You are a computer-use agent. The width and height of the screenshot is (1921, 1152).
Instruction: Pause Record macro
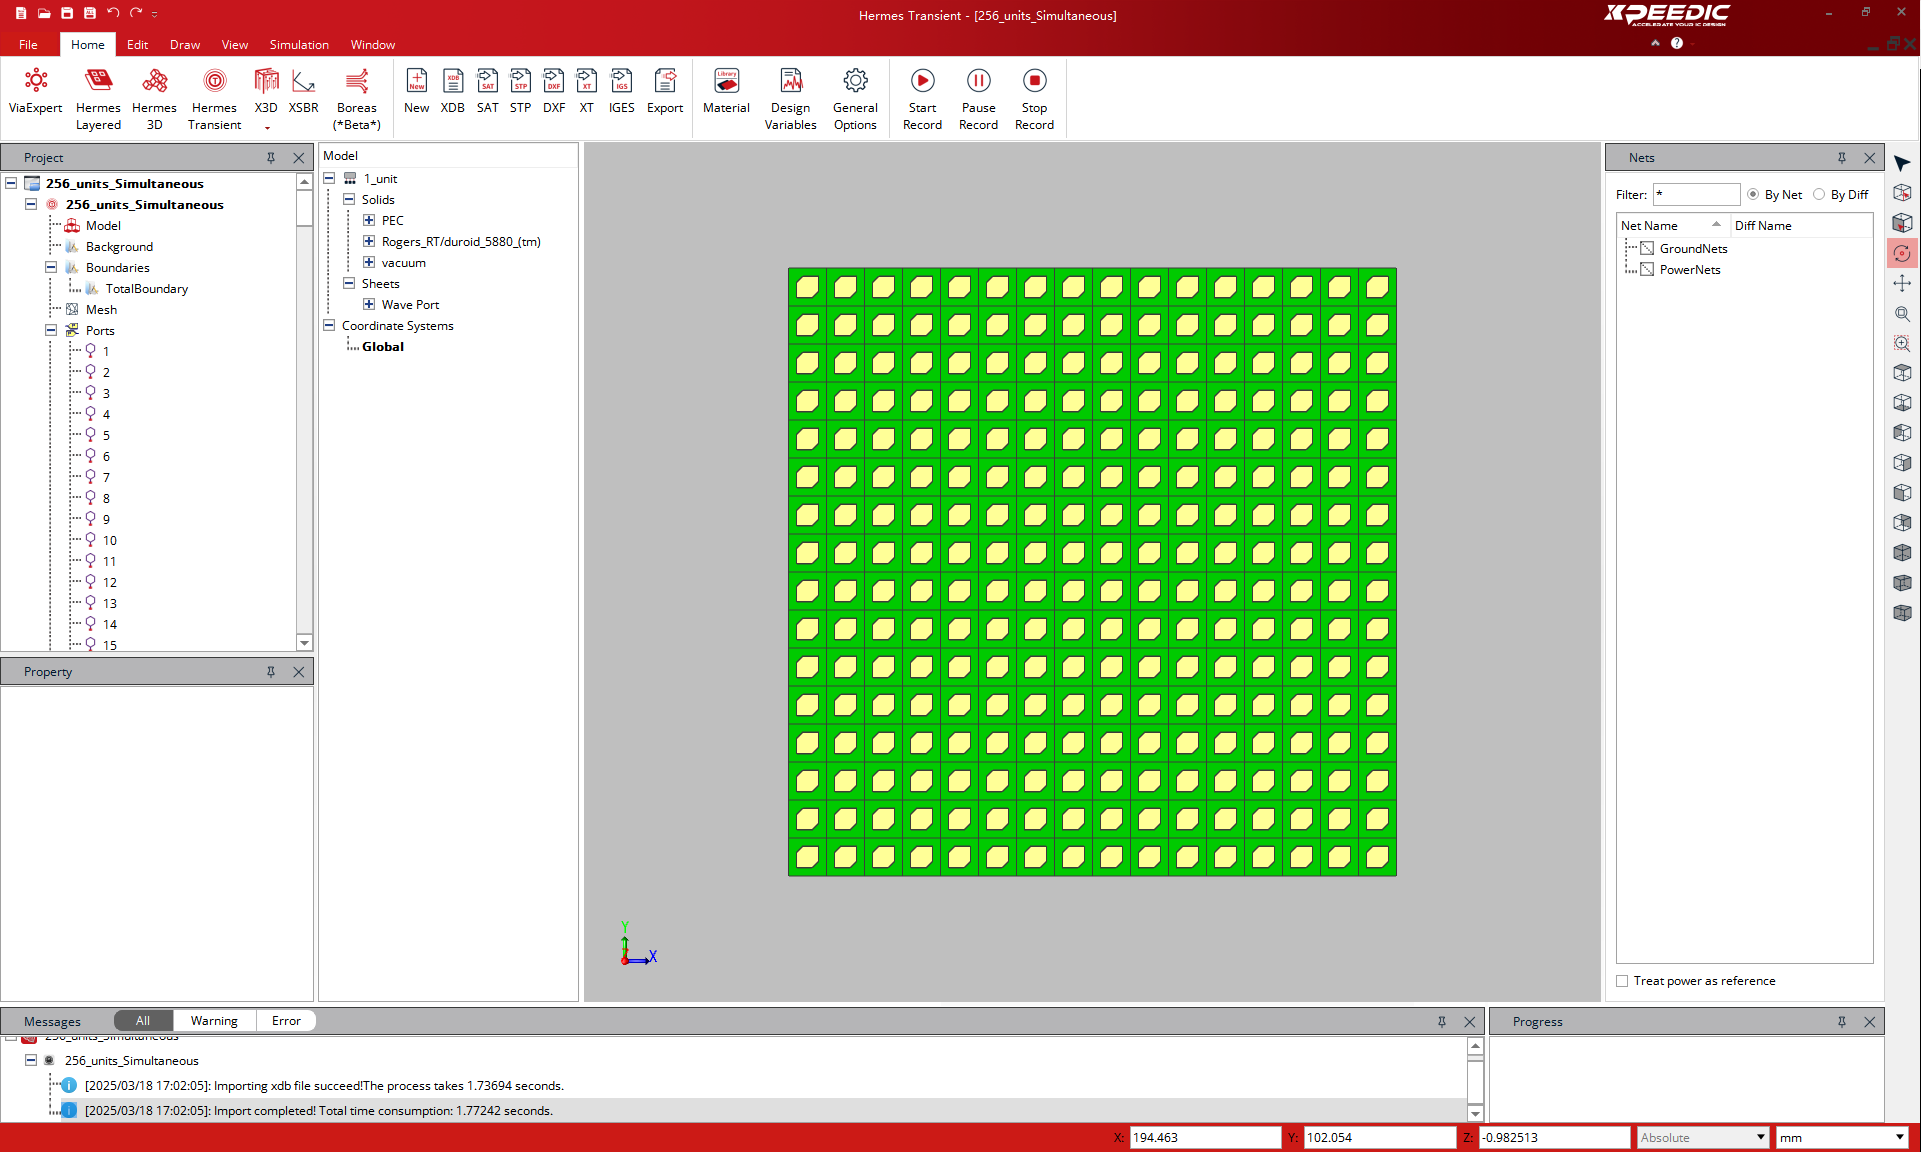tap(978, 99)
